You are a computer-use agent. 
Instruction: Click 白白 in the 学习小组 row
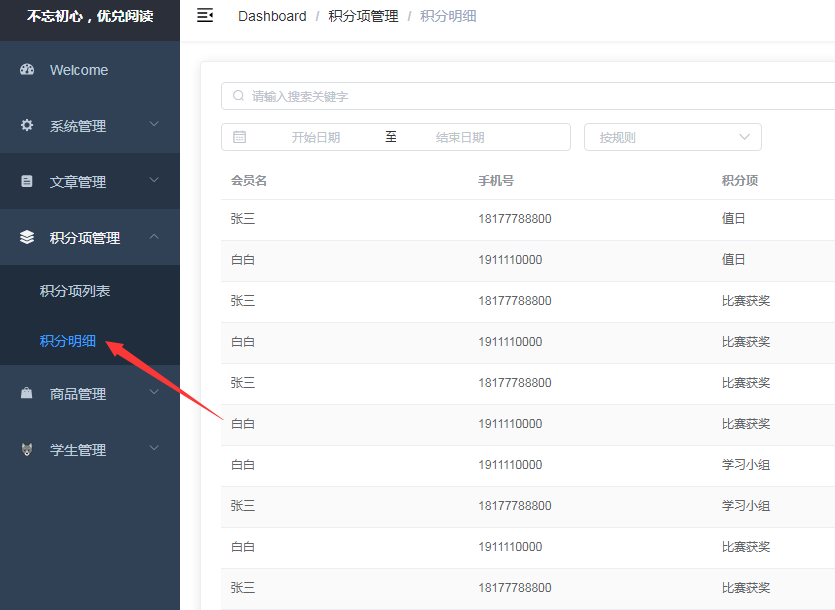(x=243, y=465)
